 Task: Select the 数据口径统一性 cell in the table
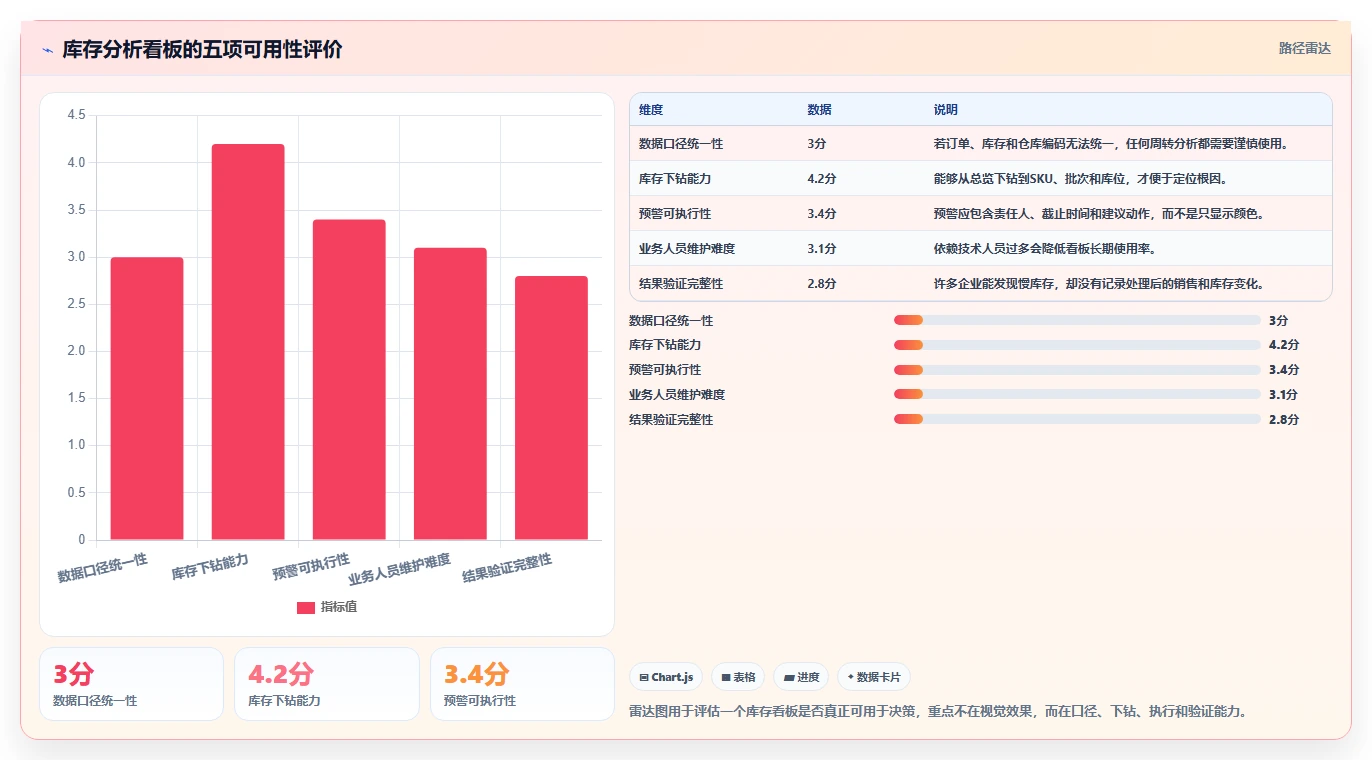681,144
